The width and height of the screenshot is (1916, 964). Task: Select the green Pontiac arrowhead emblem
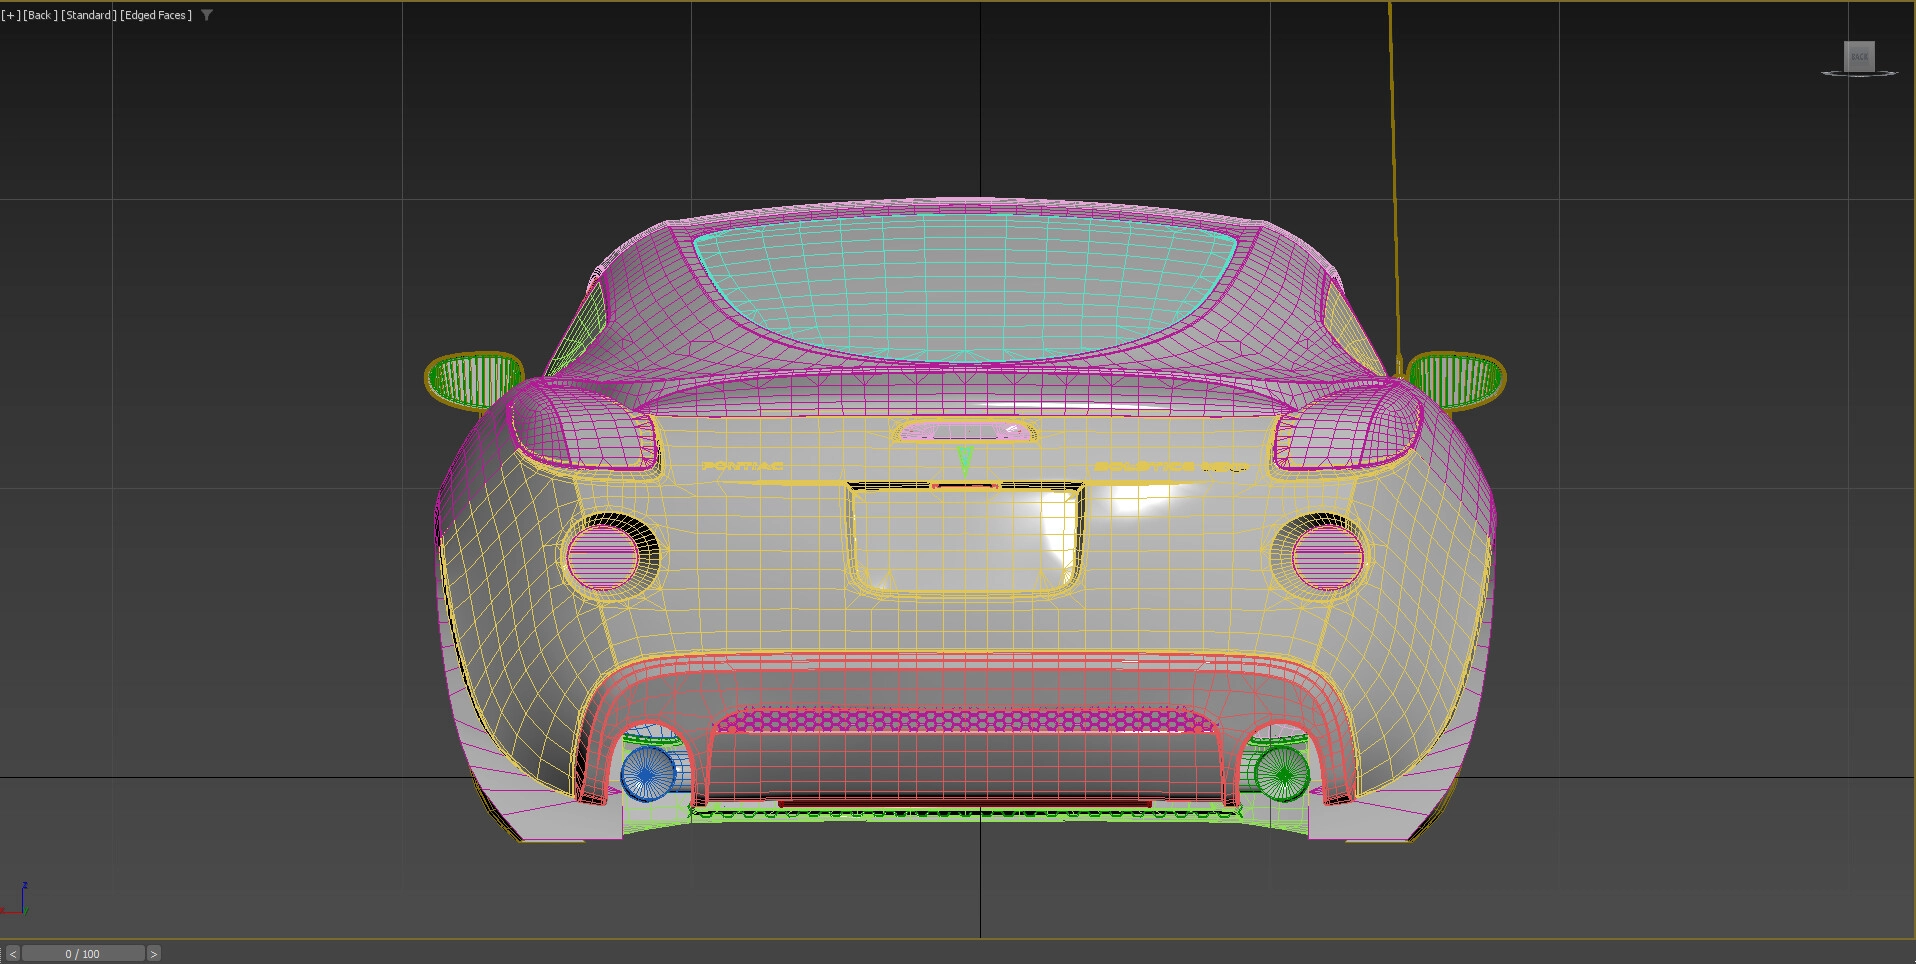[x=965, y=461]
